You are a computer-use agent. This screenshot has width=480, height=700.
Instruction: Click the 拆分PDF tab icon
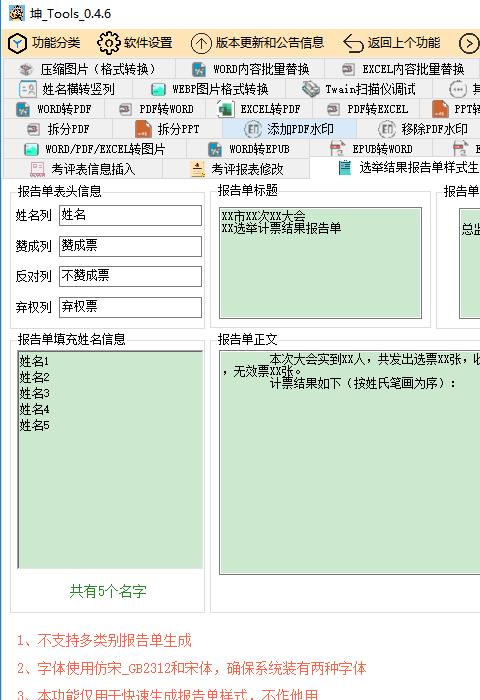click(x=33, y=129)
